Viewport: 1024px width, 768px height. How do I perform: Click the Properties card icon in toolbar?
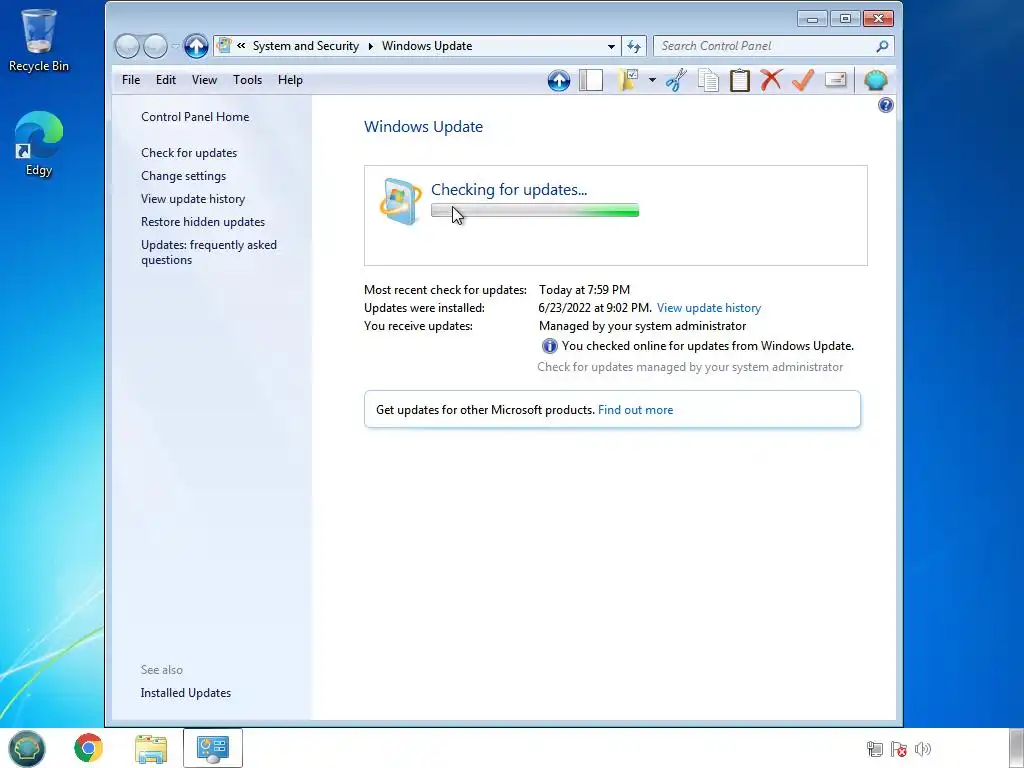click(x=835, y=80)
